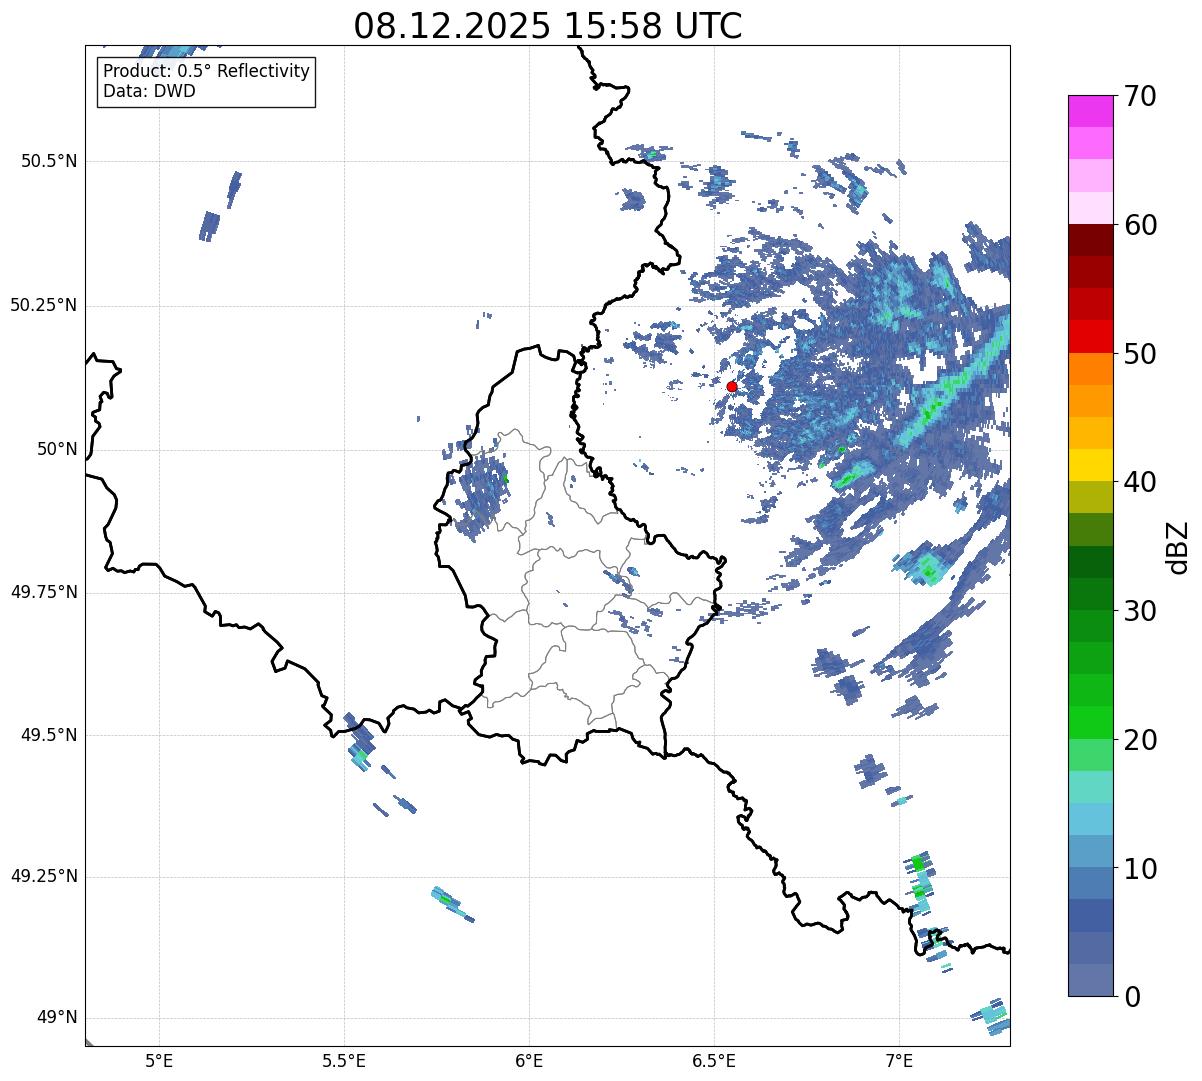
Task: Click the '49.25°N' latitude label
Action: [x=44, y=876]
